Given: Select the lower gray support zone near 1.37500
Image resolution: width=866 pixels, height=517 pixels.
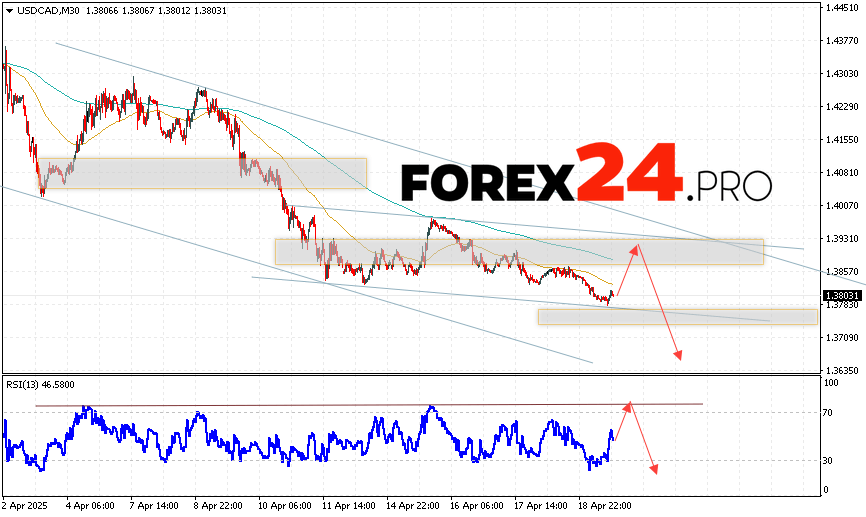Looking at the screenshot, I should tap(677, 316).
